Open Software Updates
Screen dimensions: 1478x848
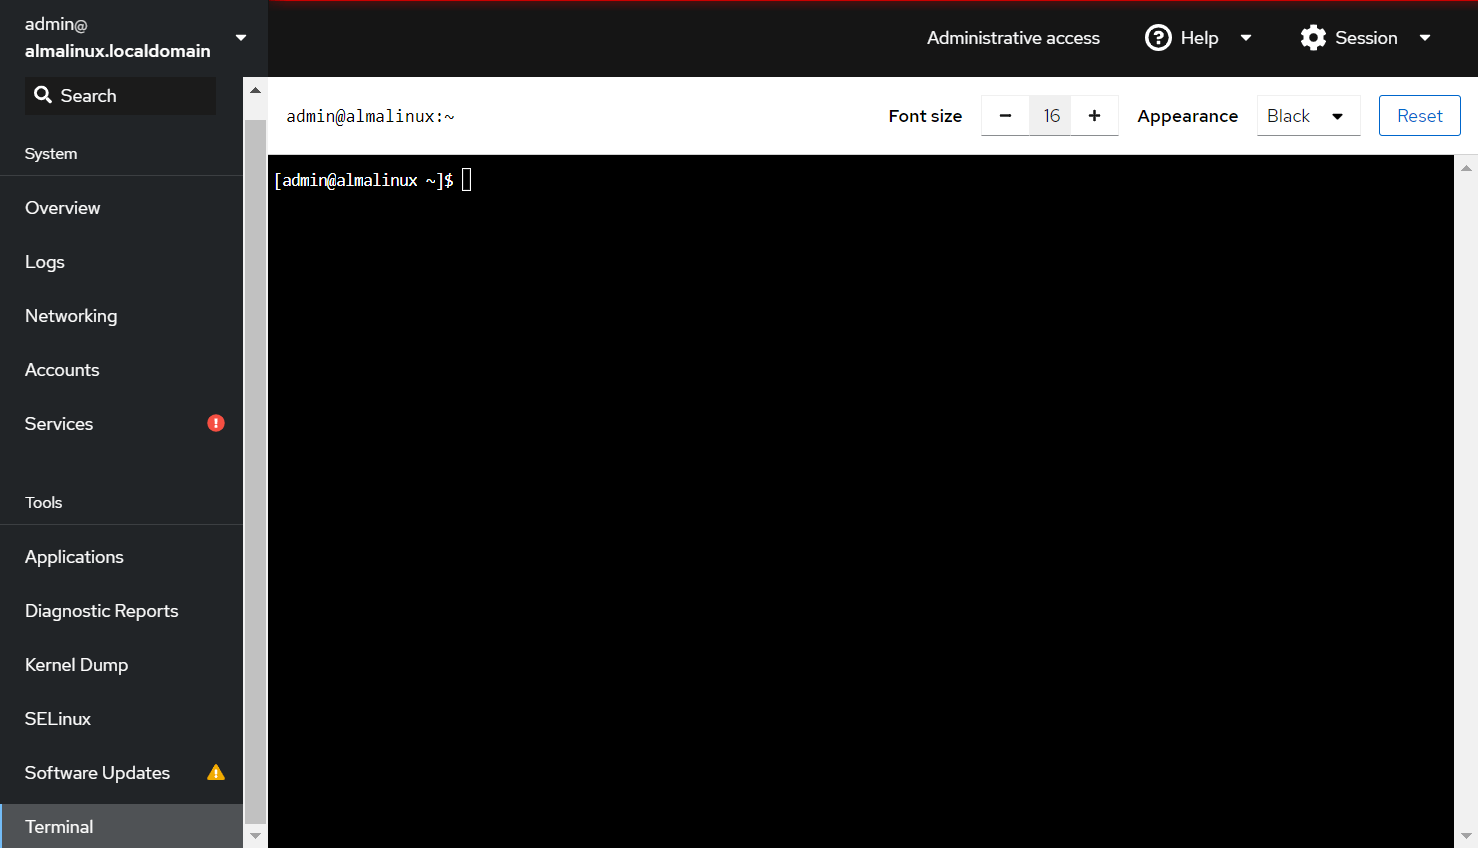[121, 773]
